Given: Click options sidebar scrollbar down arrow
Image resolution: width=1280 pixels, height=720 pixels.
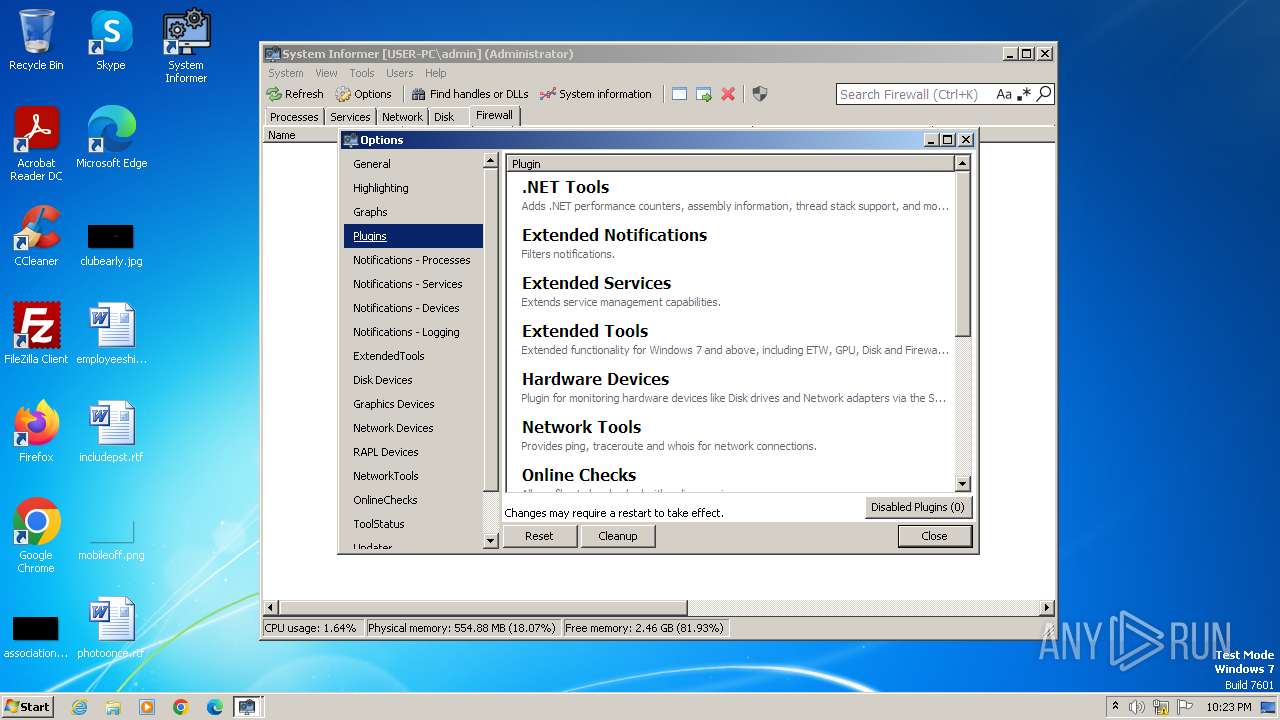Looking at the screenshot, I should coord(491,540).
